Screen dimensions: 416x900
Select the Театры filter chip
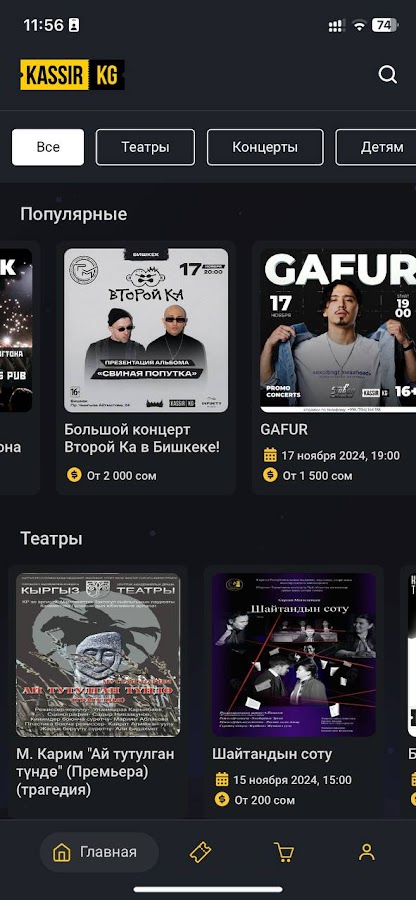click(x=145, y=147)
